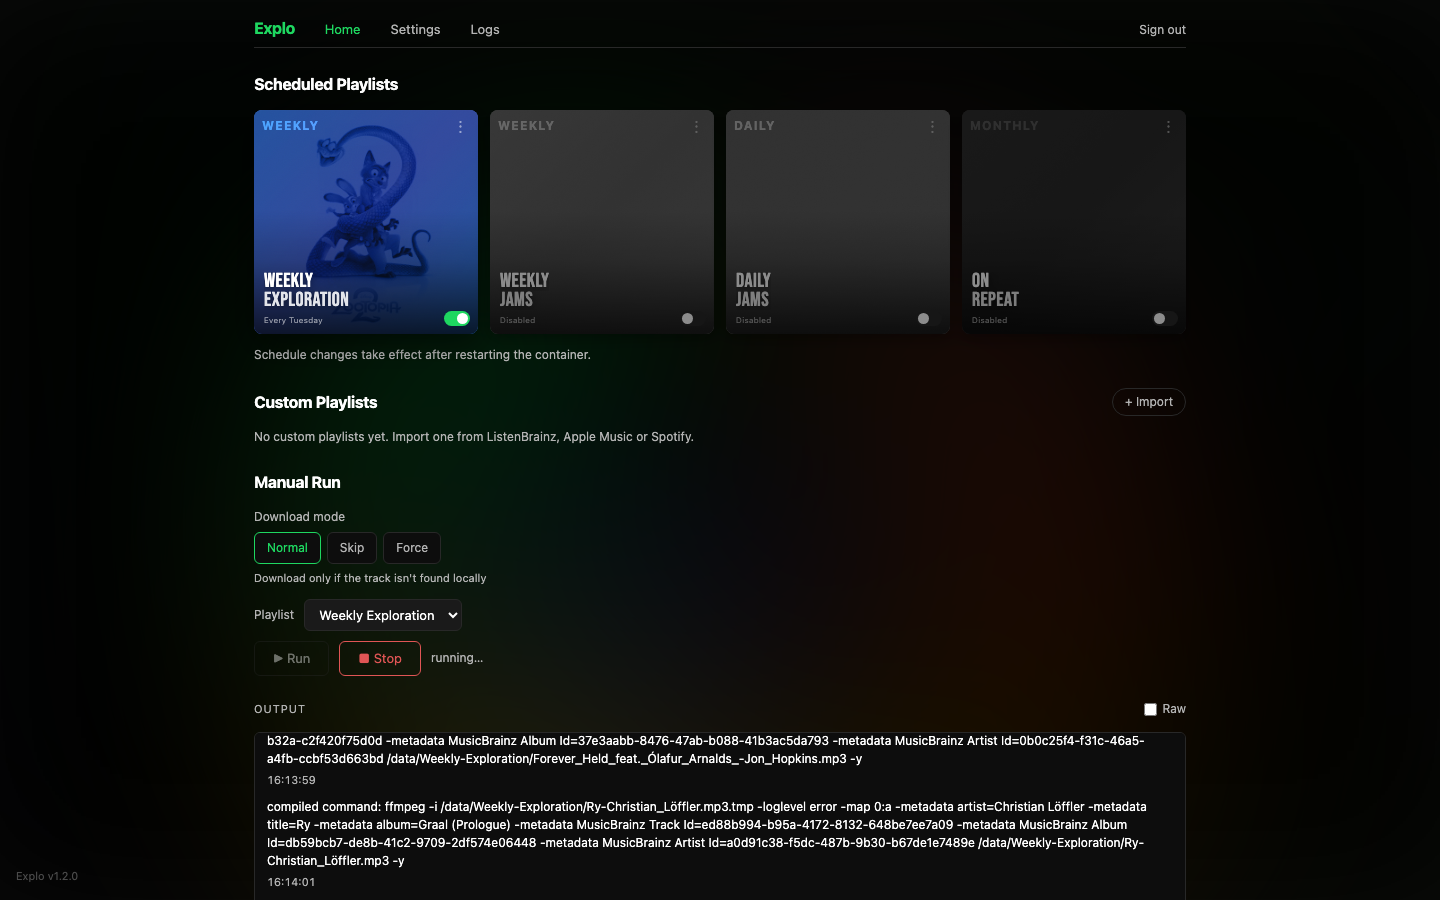1440x900 pixels.
Task: Click the 'Schedule changes take effect' note
Action: tap(422, 355)
